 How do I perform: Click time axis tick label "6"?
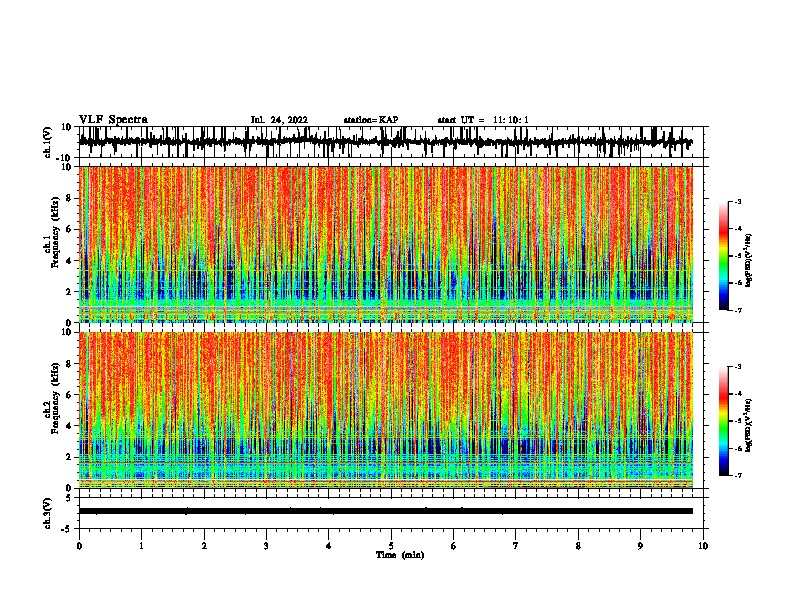click(454, 546)
